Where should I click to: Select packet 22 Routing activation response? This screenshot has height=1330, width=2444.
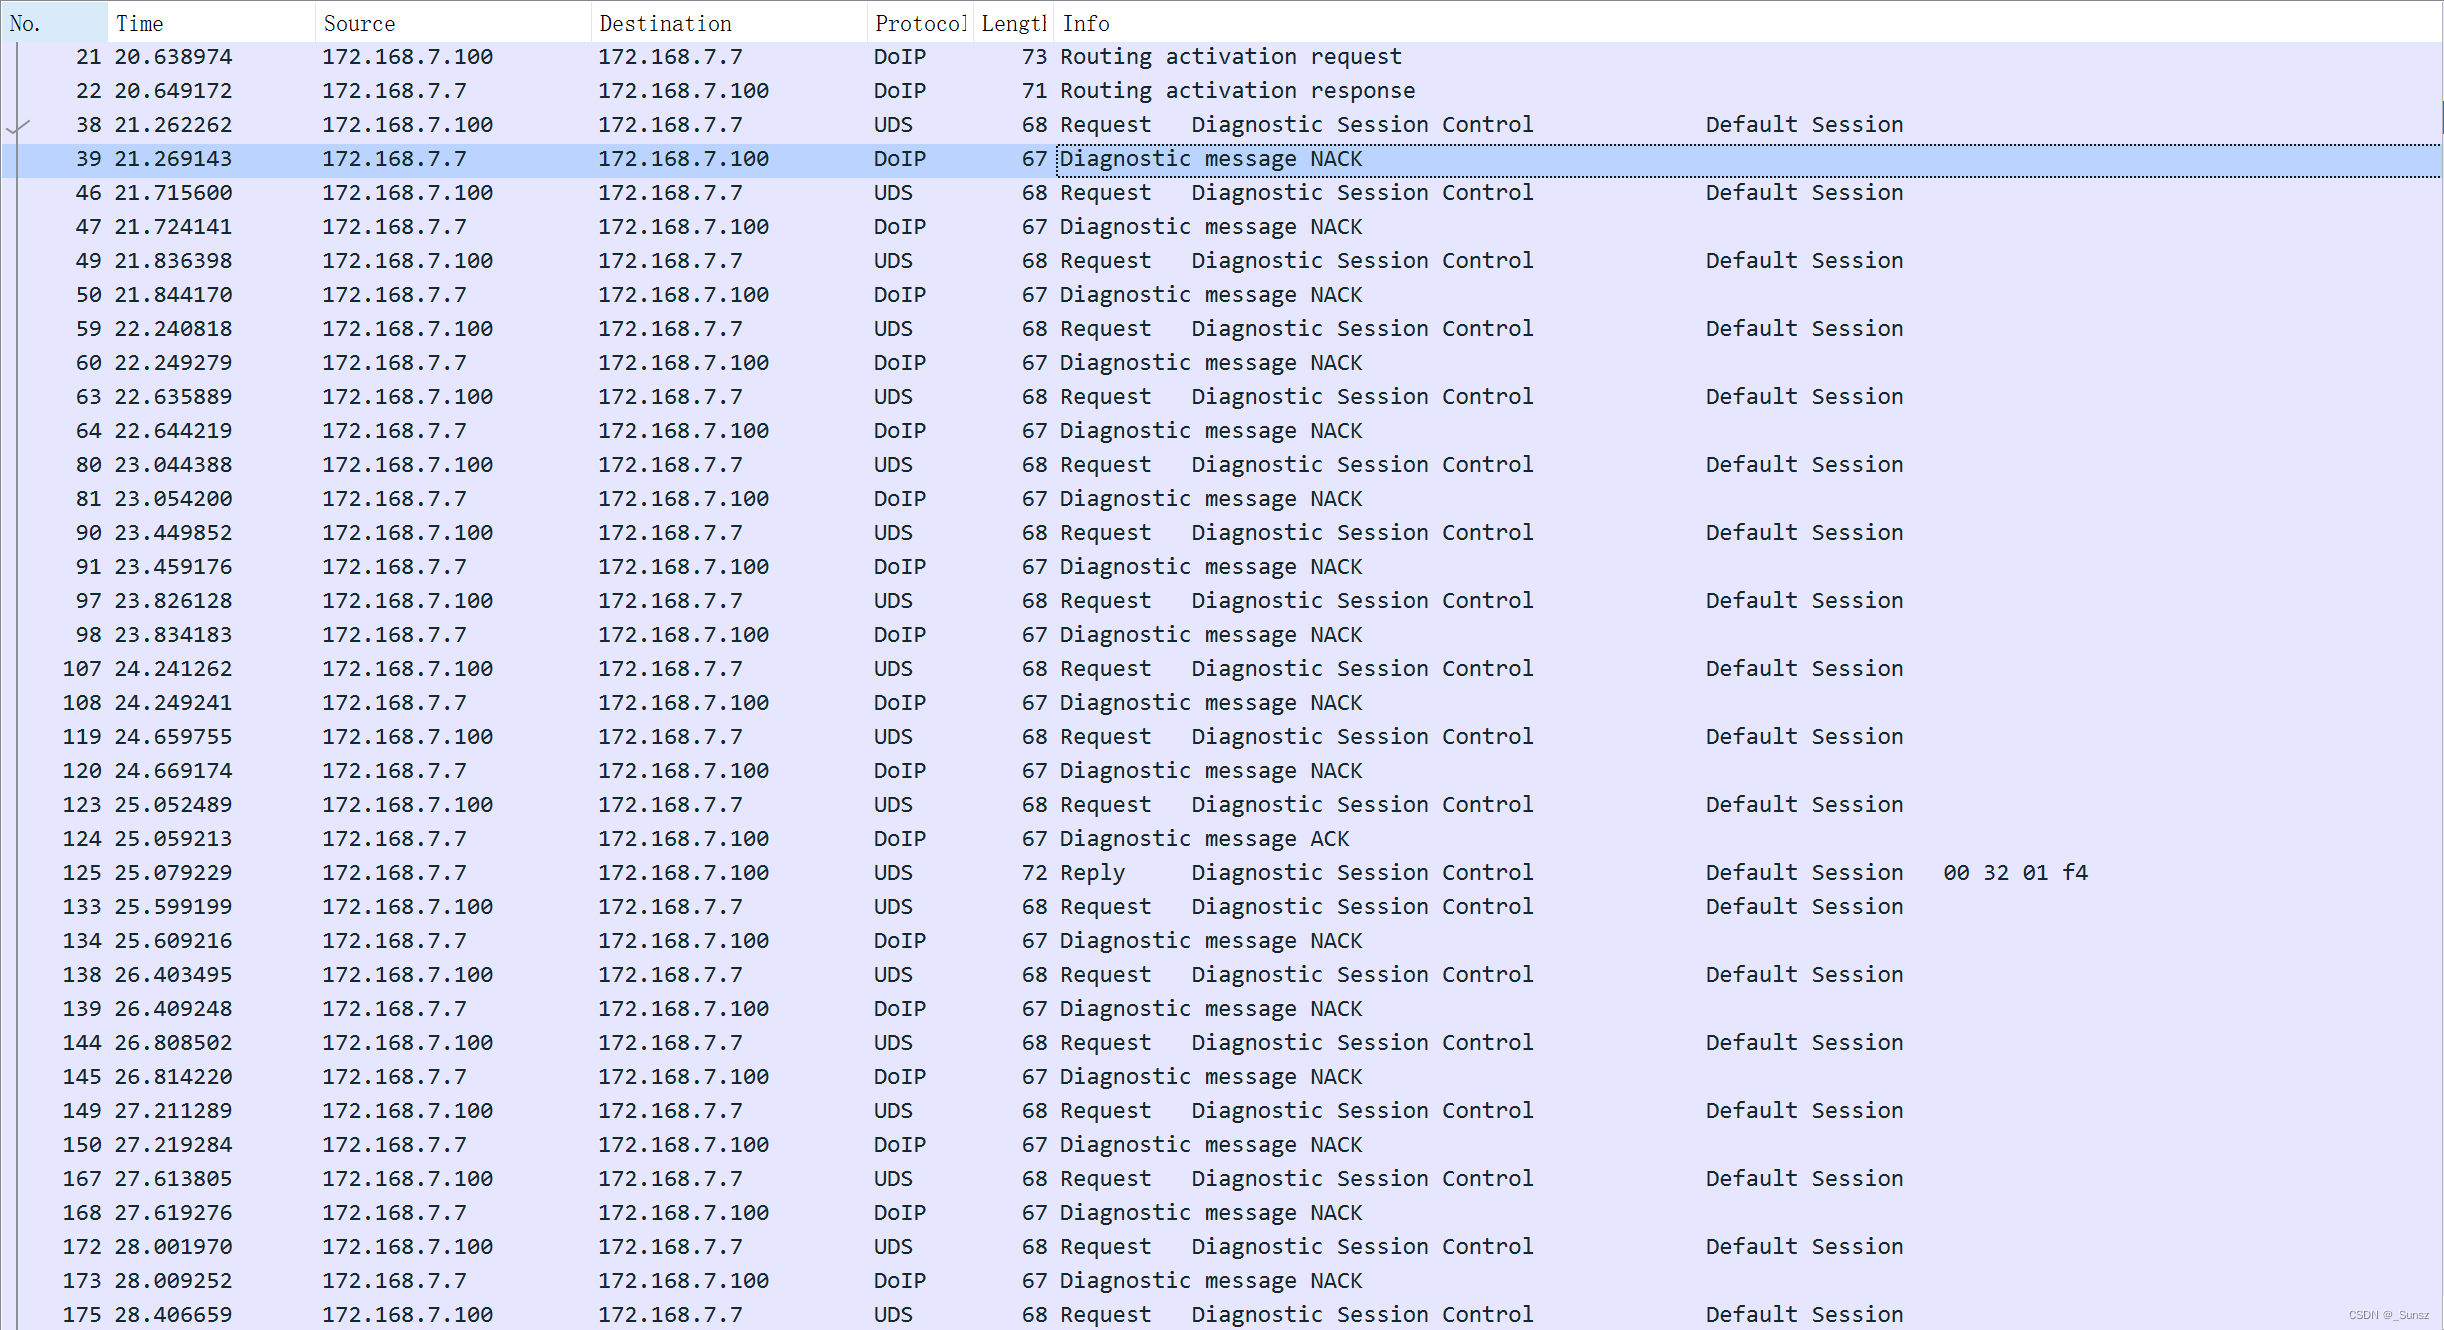tap(1236, 91)
